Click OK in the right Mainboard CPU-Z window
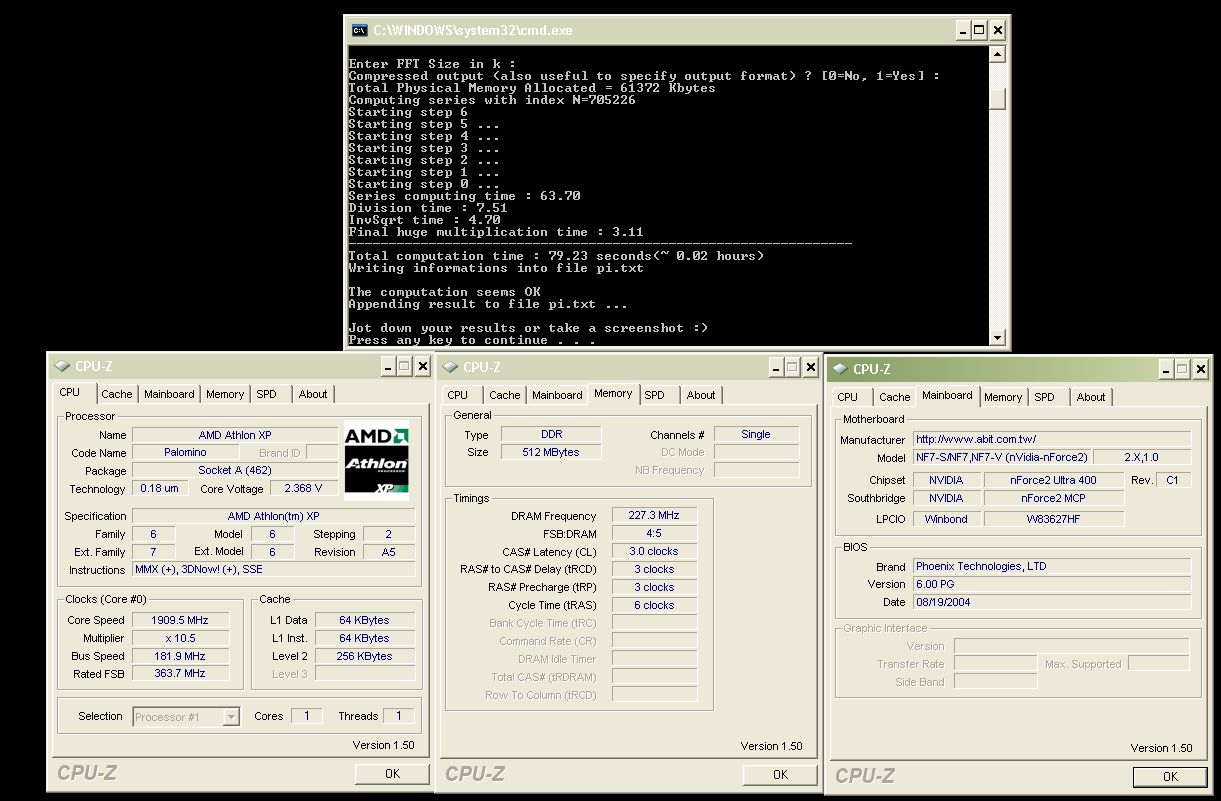The width and height of the screenshot is (1221, 801). (x=1170, y=776)
